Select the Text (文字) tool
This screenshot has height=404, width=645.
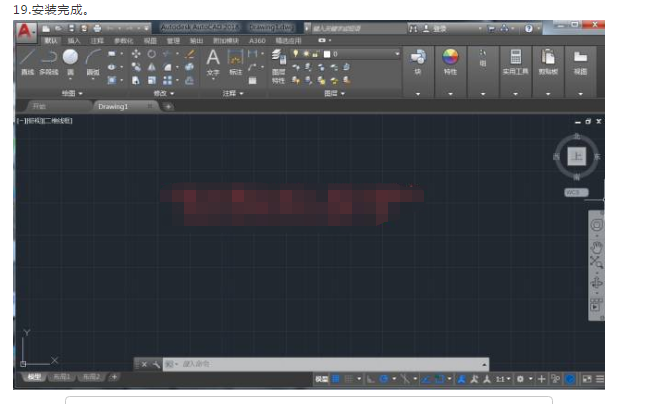pyautogui.click(x=213, y=62)
